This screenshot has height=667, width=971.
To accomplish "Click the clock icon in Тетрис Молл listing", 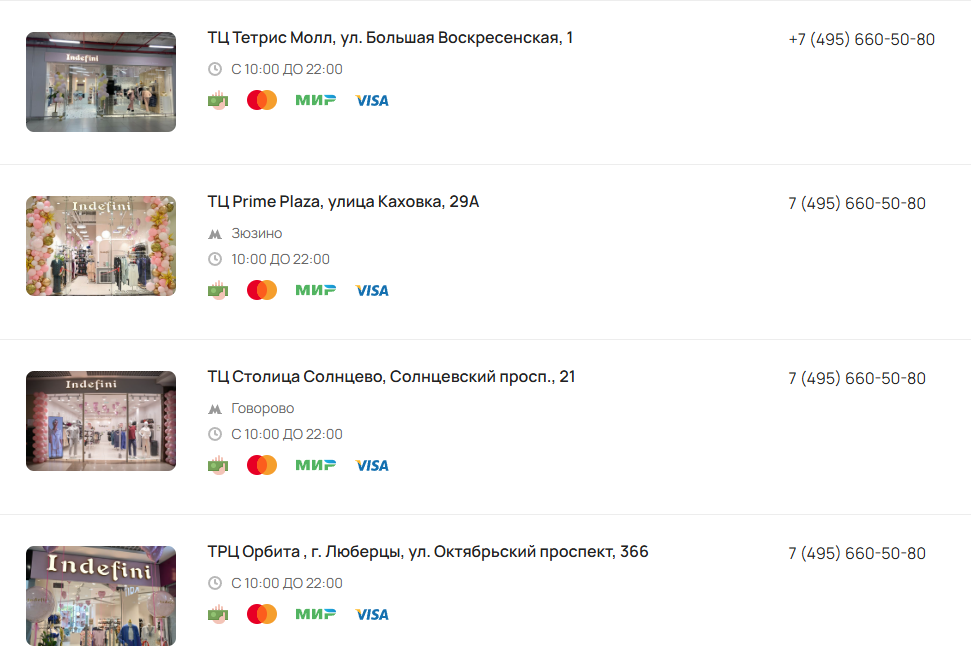I will (215, 69).
